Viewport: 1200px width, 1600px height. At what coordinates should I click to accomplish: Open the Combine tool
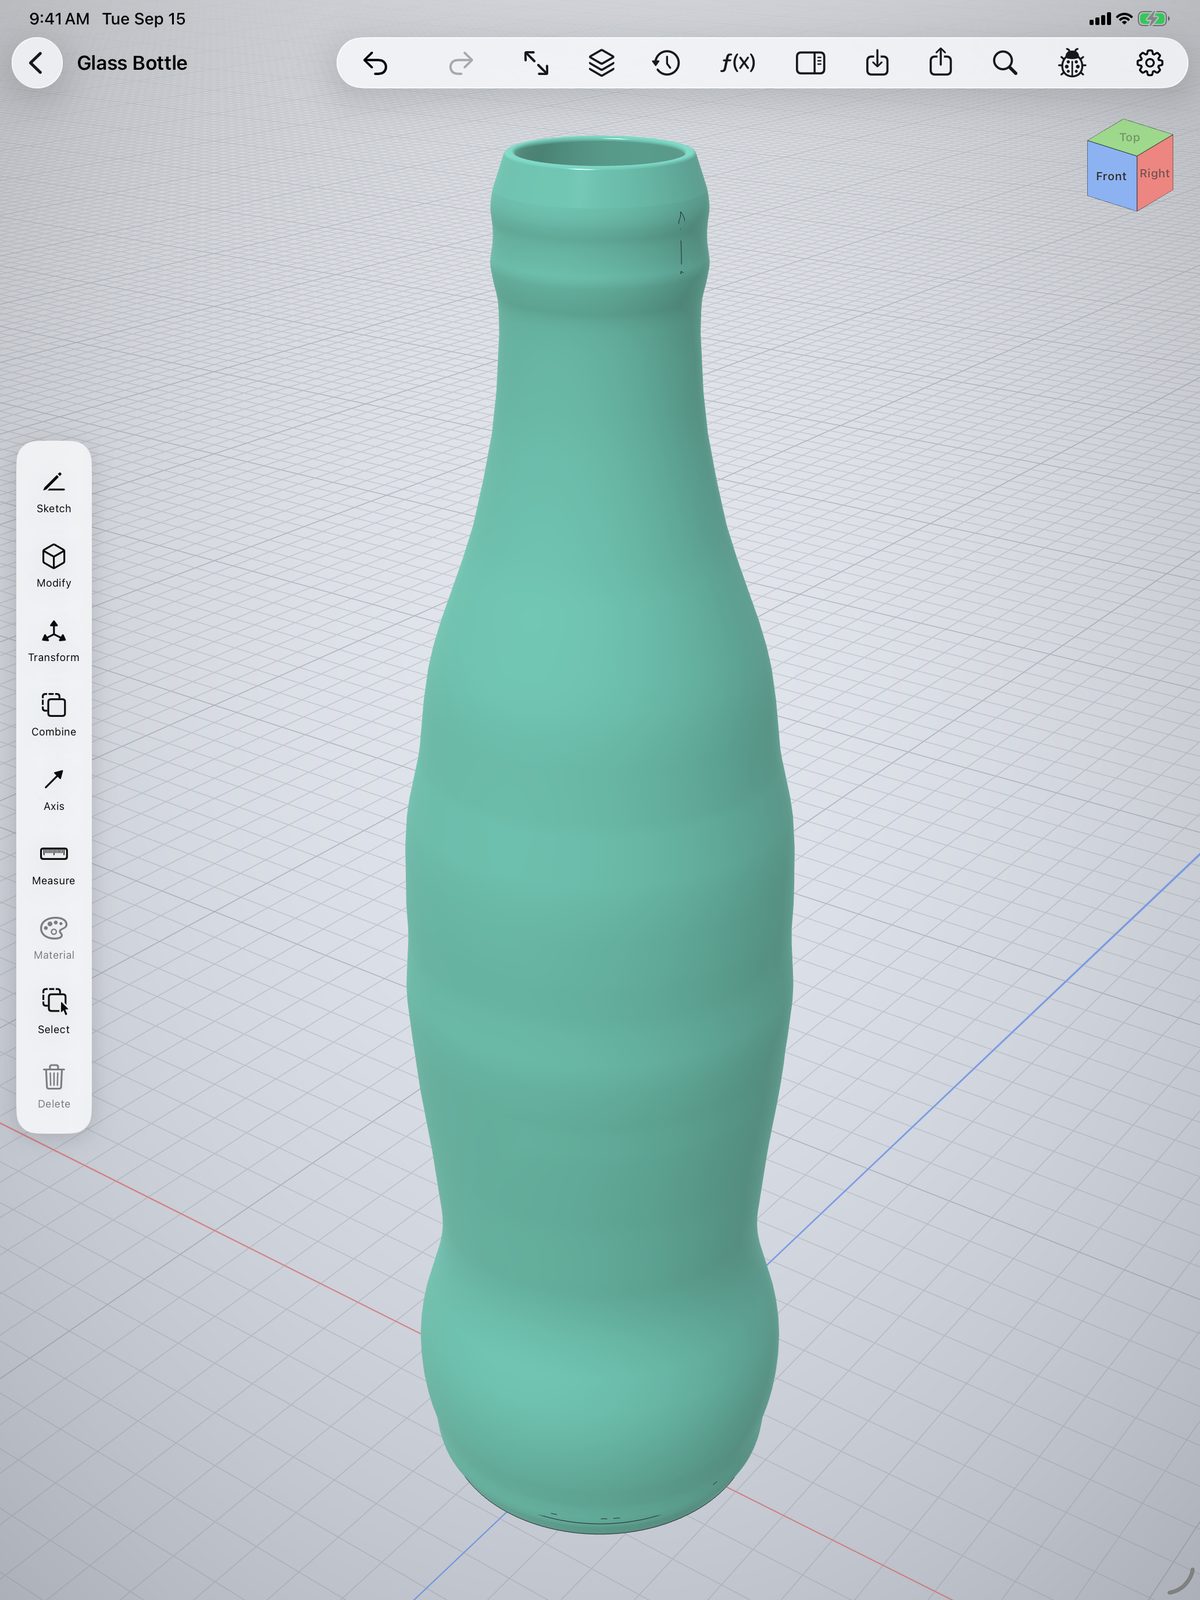54,715
